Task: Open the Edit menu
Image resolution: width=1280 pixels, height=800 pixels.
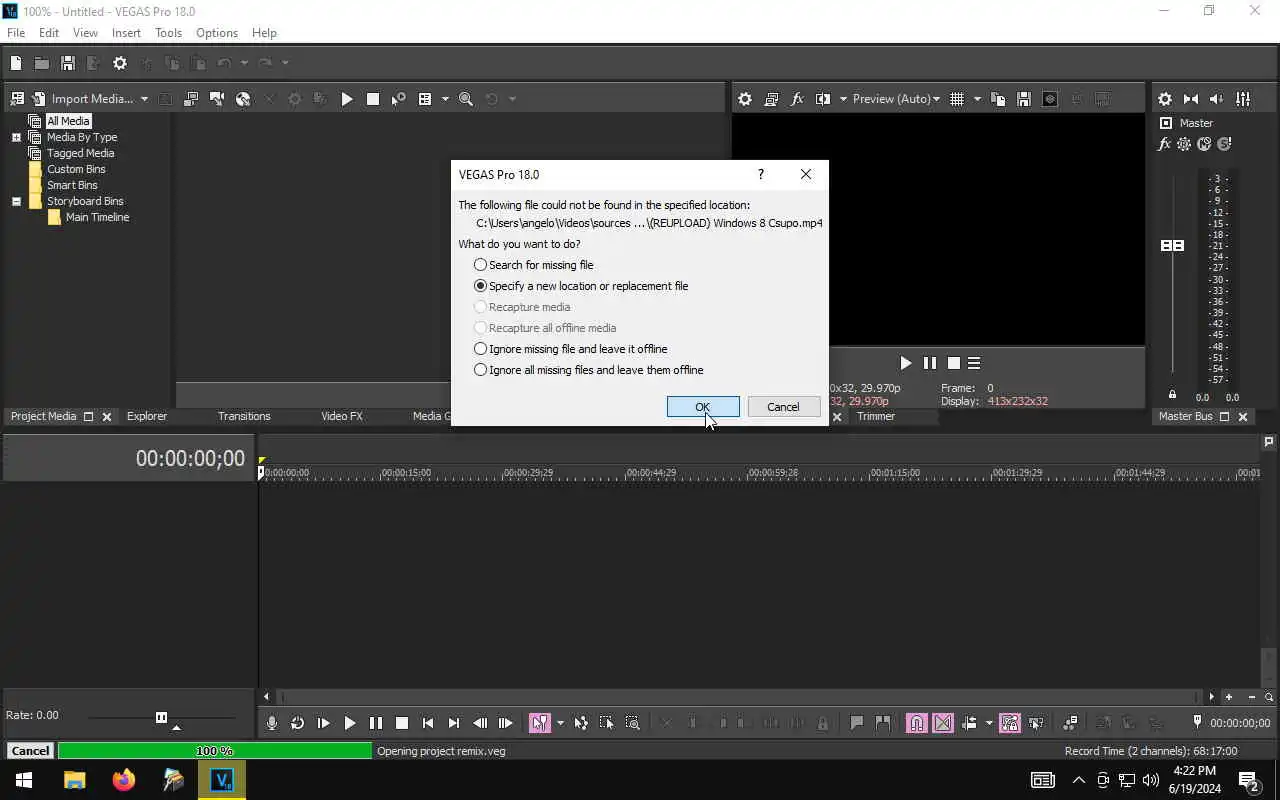Action: (x=49, y=33)
